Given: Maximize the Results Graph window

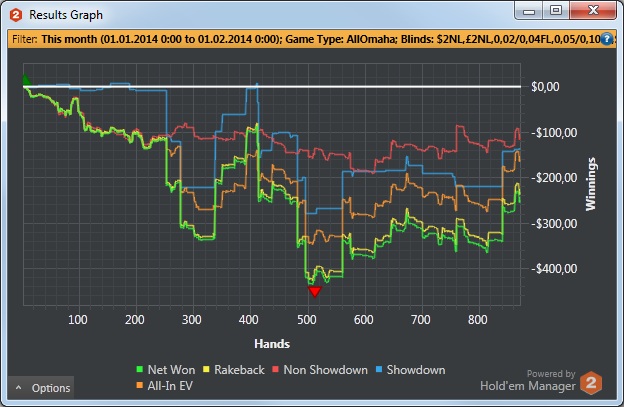Looking at the screenshot, I should pyautogui.click(x=556, y=11).
